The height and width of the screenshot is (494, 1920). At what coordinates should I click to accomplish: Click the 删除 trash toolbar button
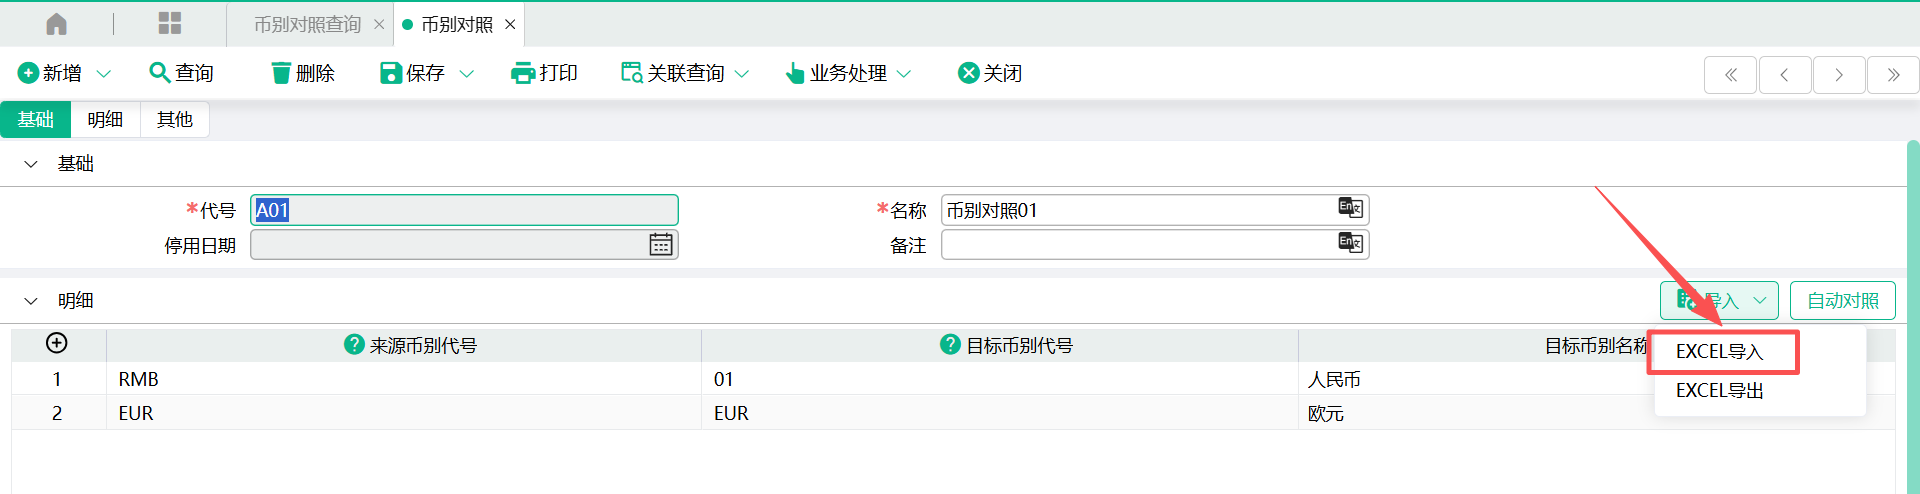(303, 73)
